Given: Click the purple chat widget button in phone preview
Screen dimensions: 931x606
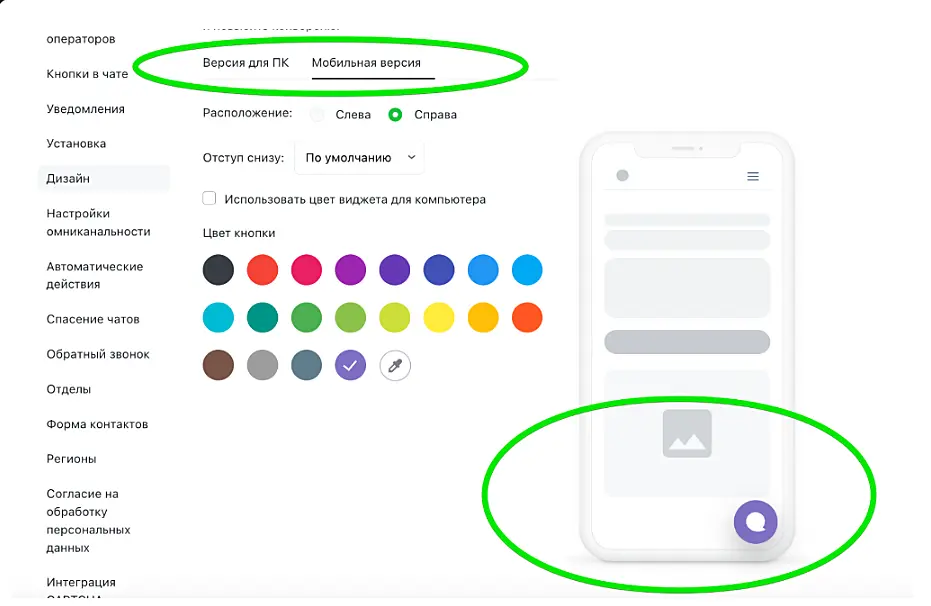Looking at the screenshot, I should tap(755, 522).
